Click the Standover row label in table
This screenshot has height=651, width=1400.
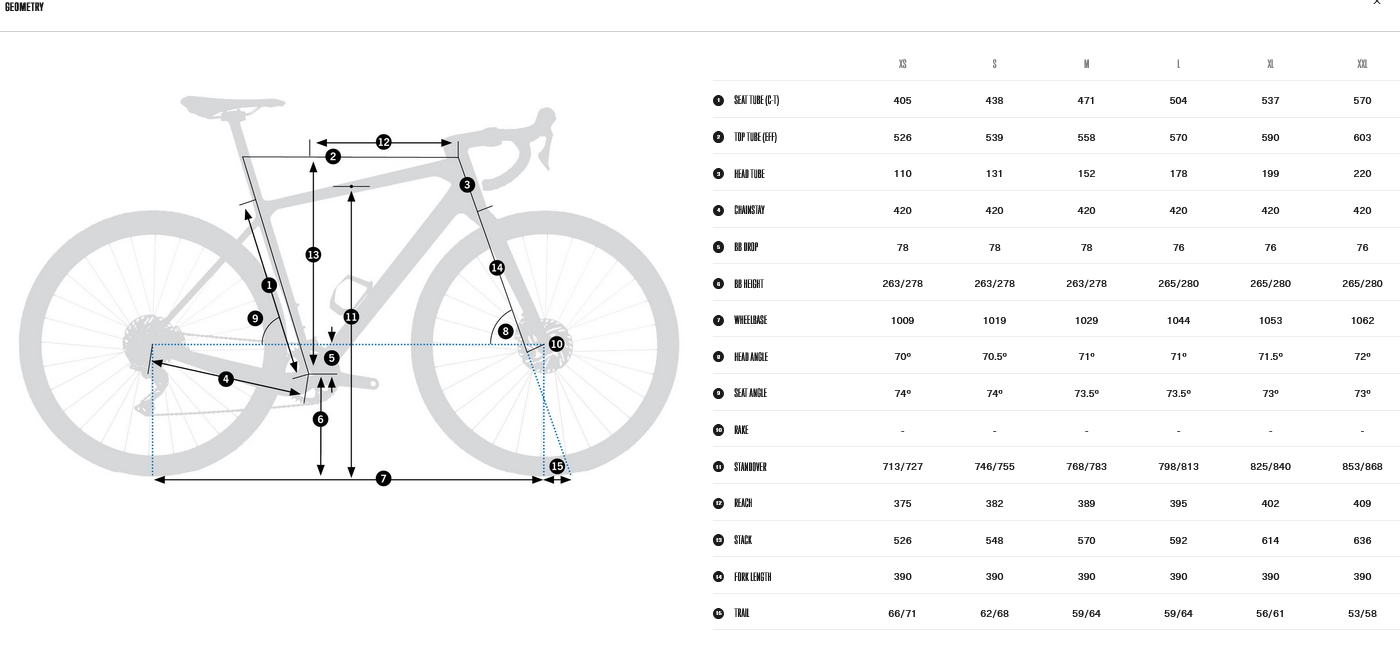[750, 467]
